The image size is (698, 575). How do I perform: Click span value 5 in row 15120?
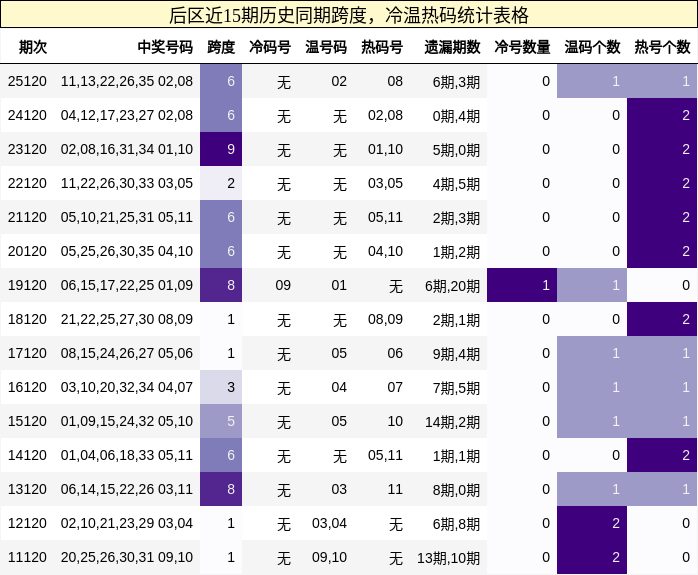click(x=221, y=421)
